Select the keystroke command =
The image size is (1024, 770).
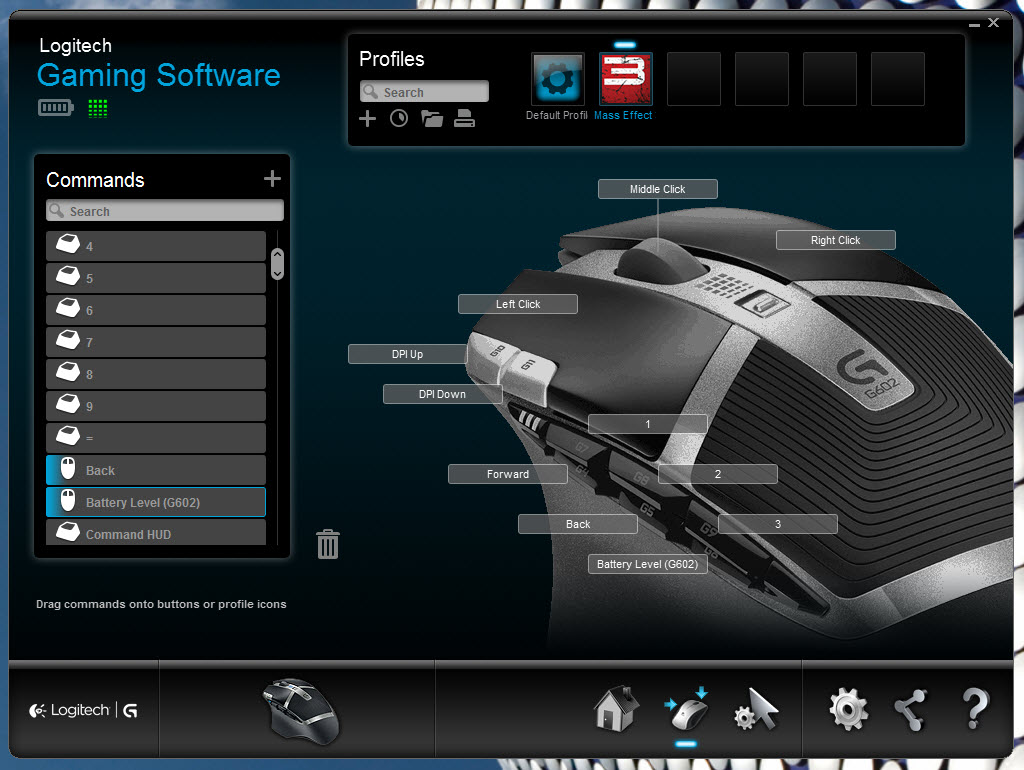pos(156,438)
